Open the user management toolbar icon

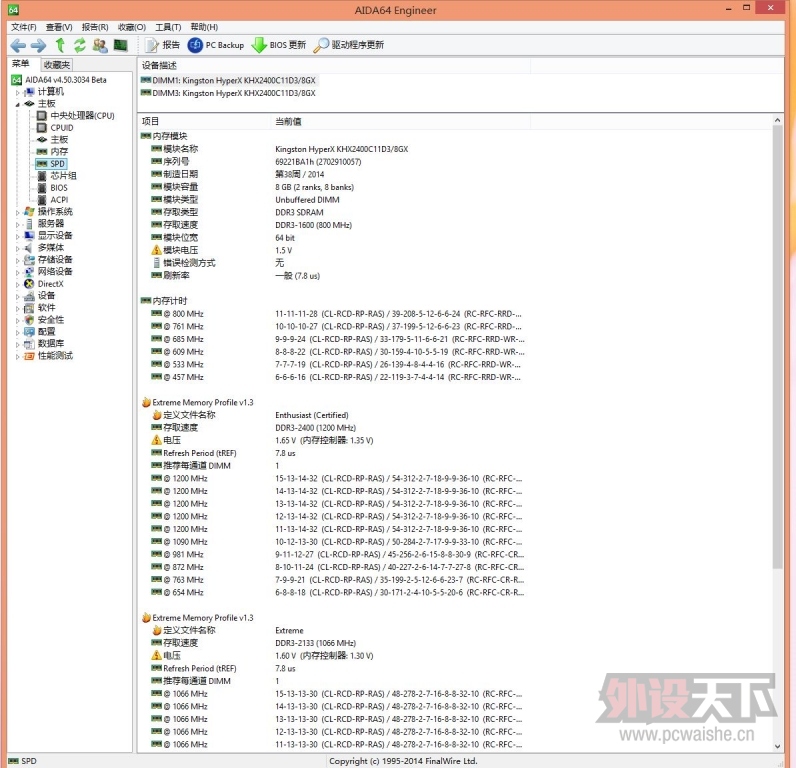pyautogui.click(x=100, y=45)
